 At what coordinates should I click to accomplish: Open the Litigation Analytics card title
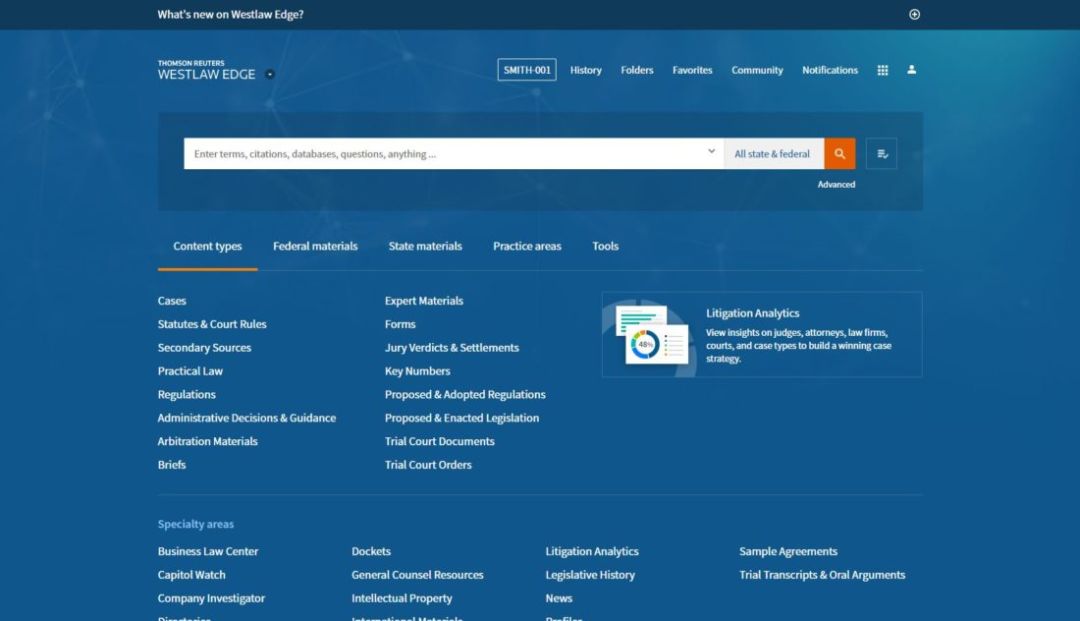[x=753, y=313]
